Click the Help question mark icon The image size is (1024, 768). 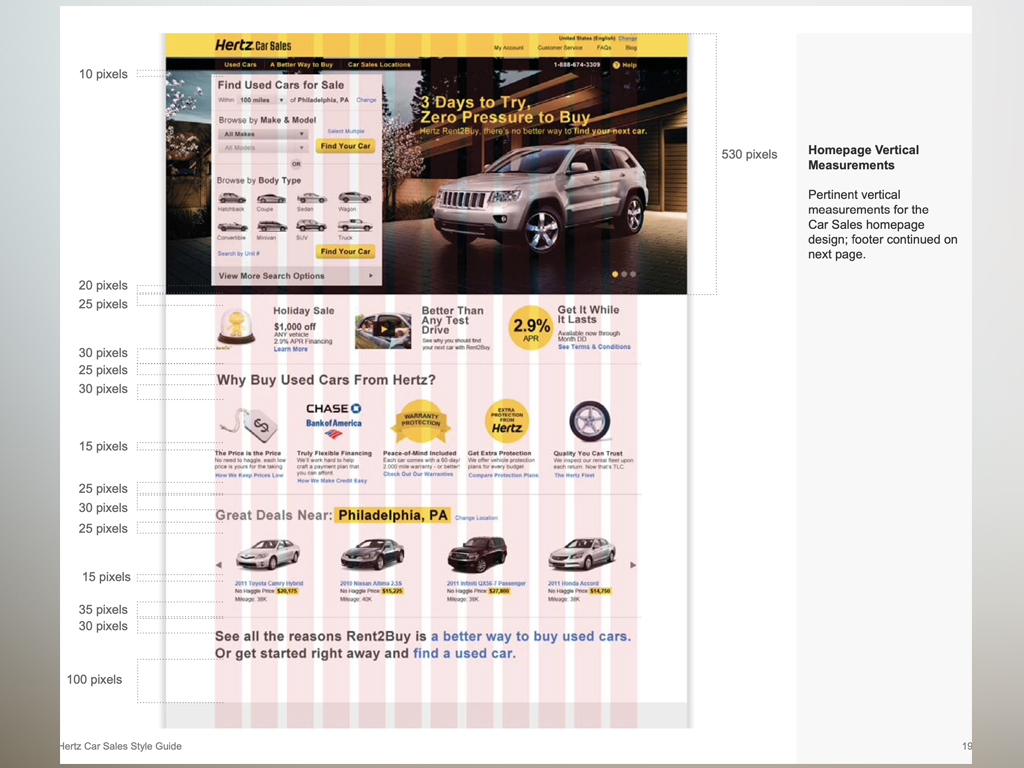(x=617, y=65)
